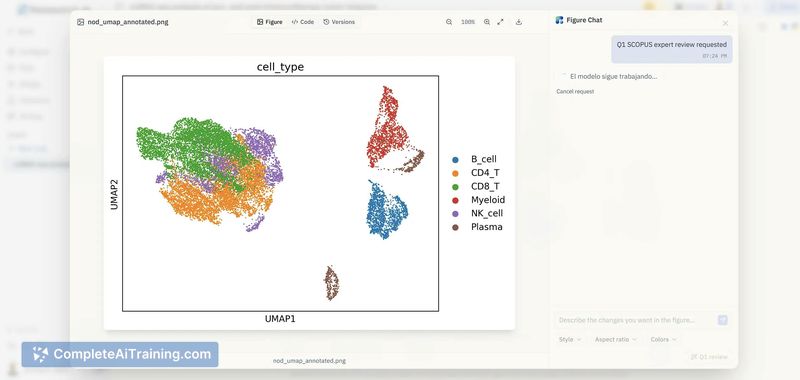
Task: Click the cell_type plot title
Action: click(x=280, y=67)
